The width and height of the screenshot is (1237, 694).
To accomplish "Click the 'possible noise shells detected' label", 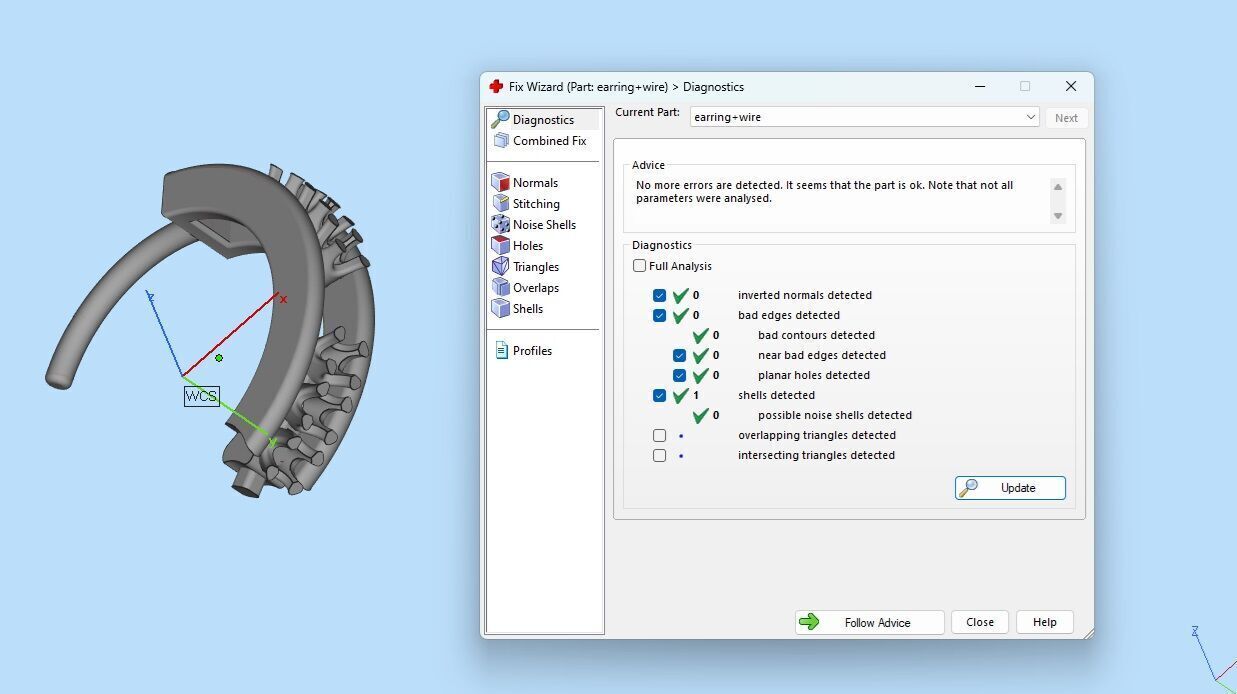I will pyautogui.click(x=835, y=415).
